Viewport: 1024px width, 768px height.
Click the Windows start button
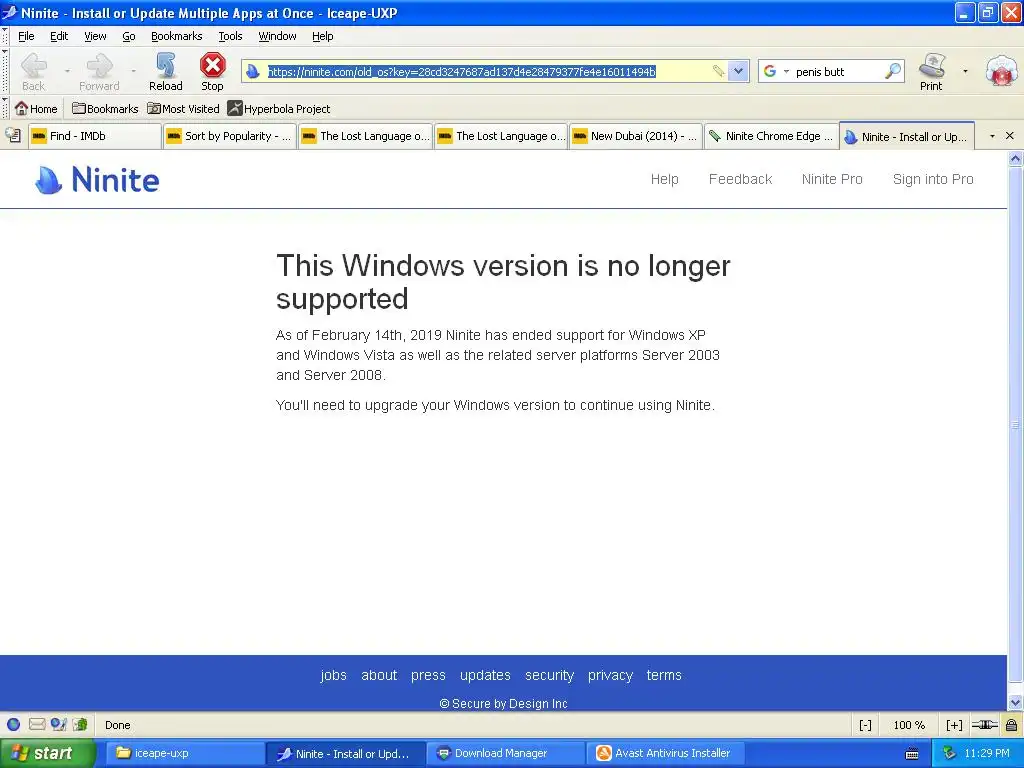point(47,753)
